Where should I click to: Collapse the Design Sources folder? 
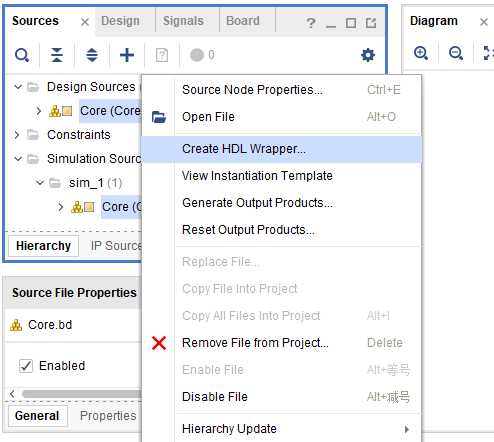click(18, 87)
